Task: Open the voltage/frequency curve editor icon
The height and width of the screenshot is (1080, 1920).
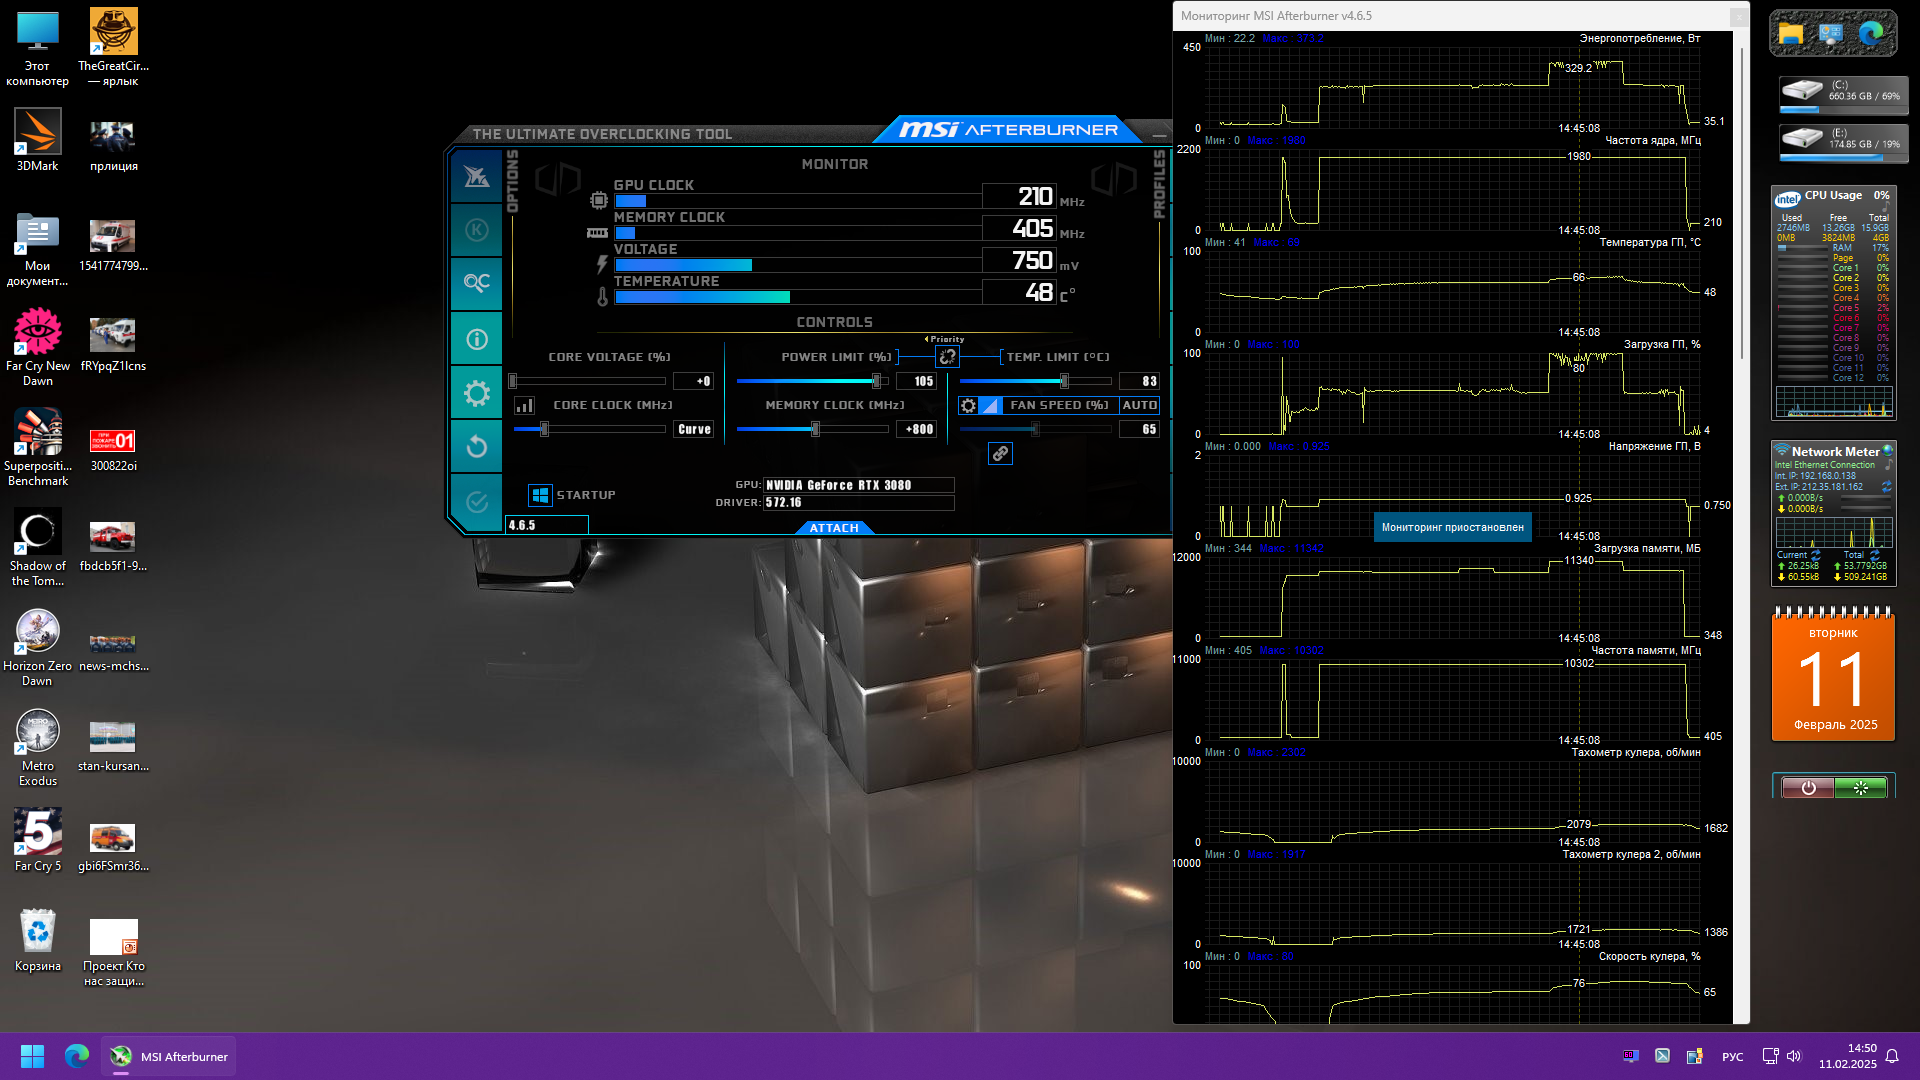Action: (x=524, y=406)
